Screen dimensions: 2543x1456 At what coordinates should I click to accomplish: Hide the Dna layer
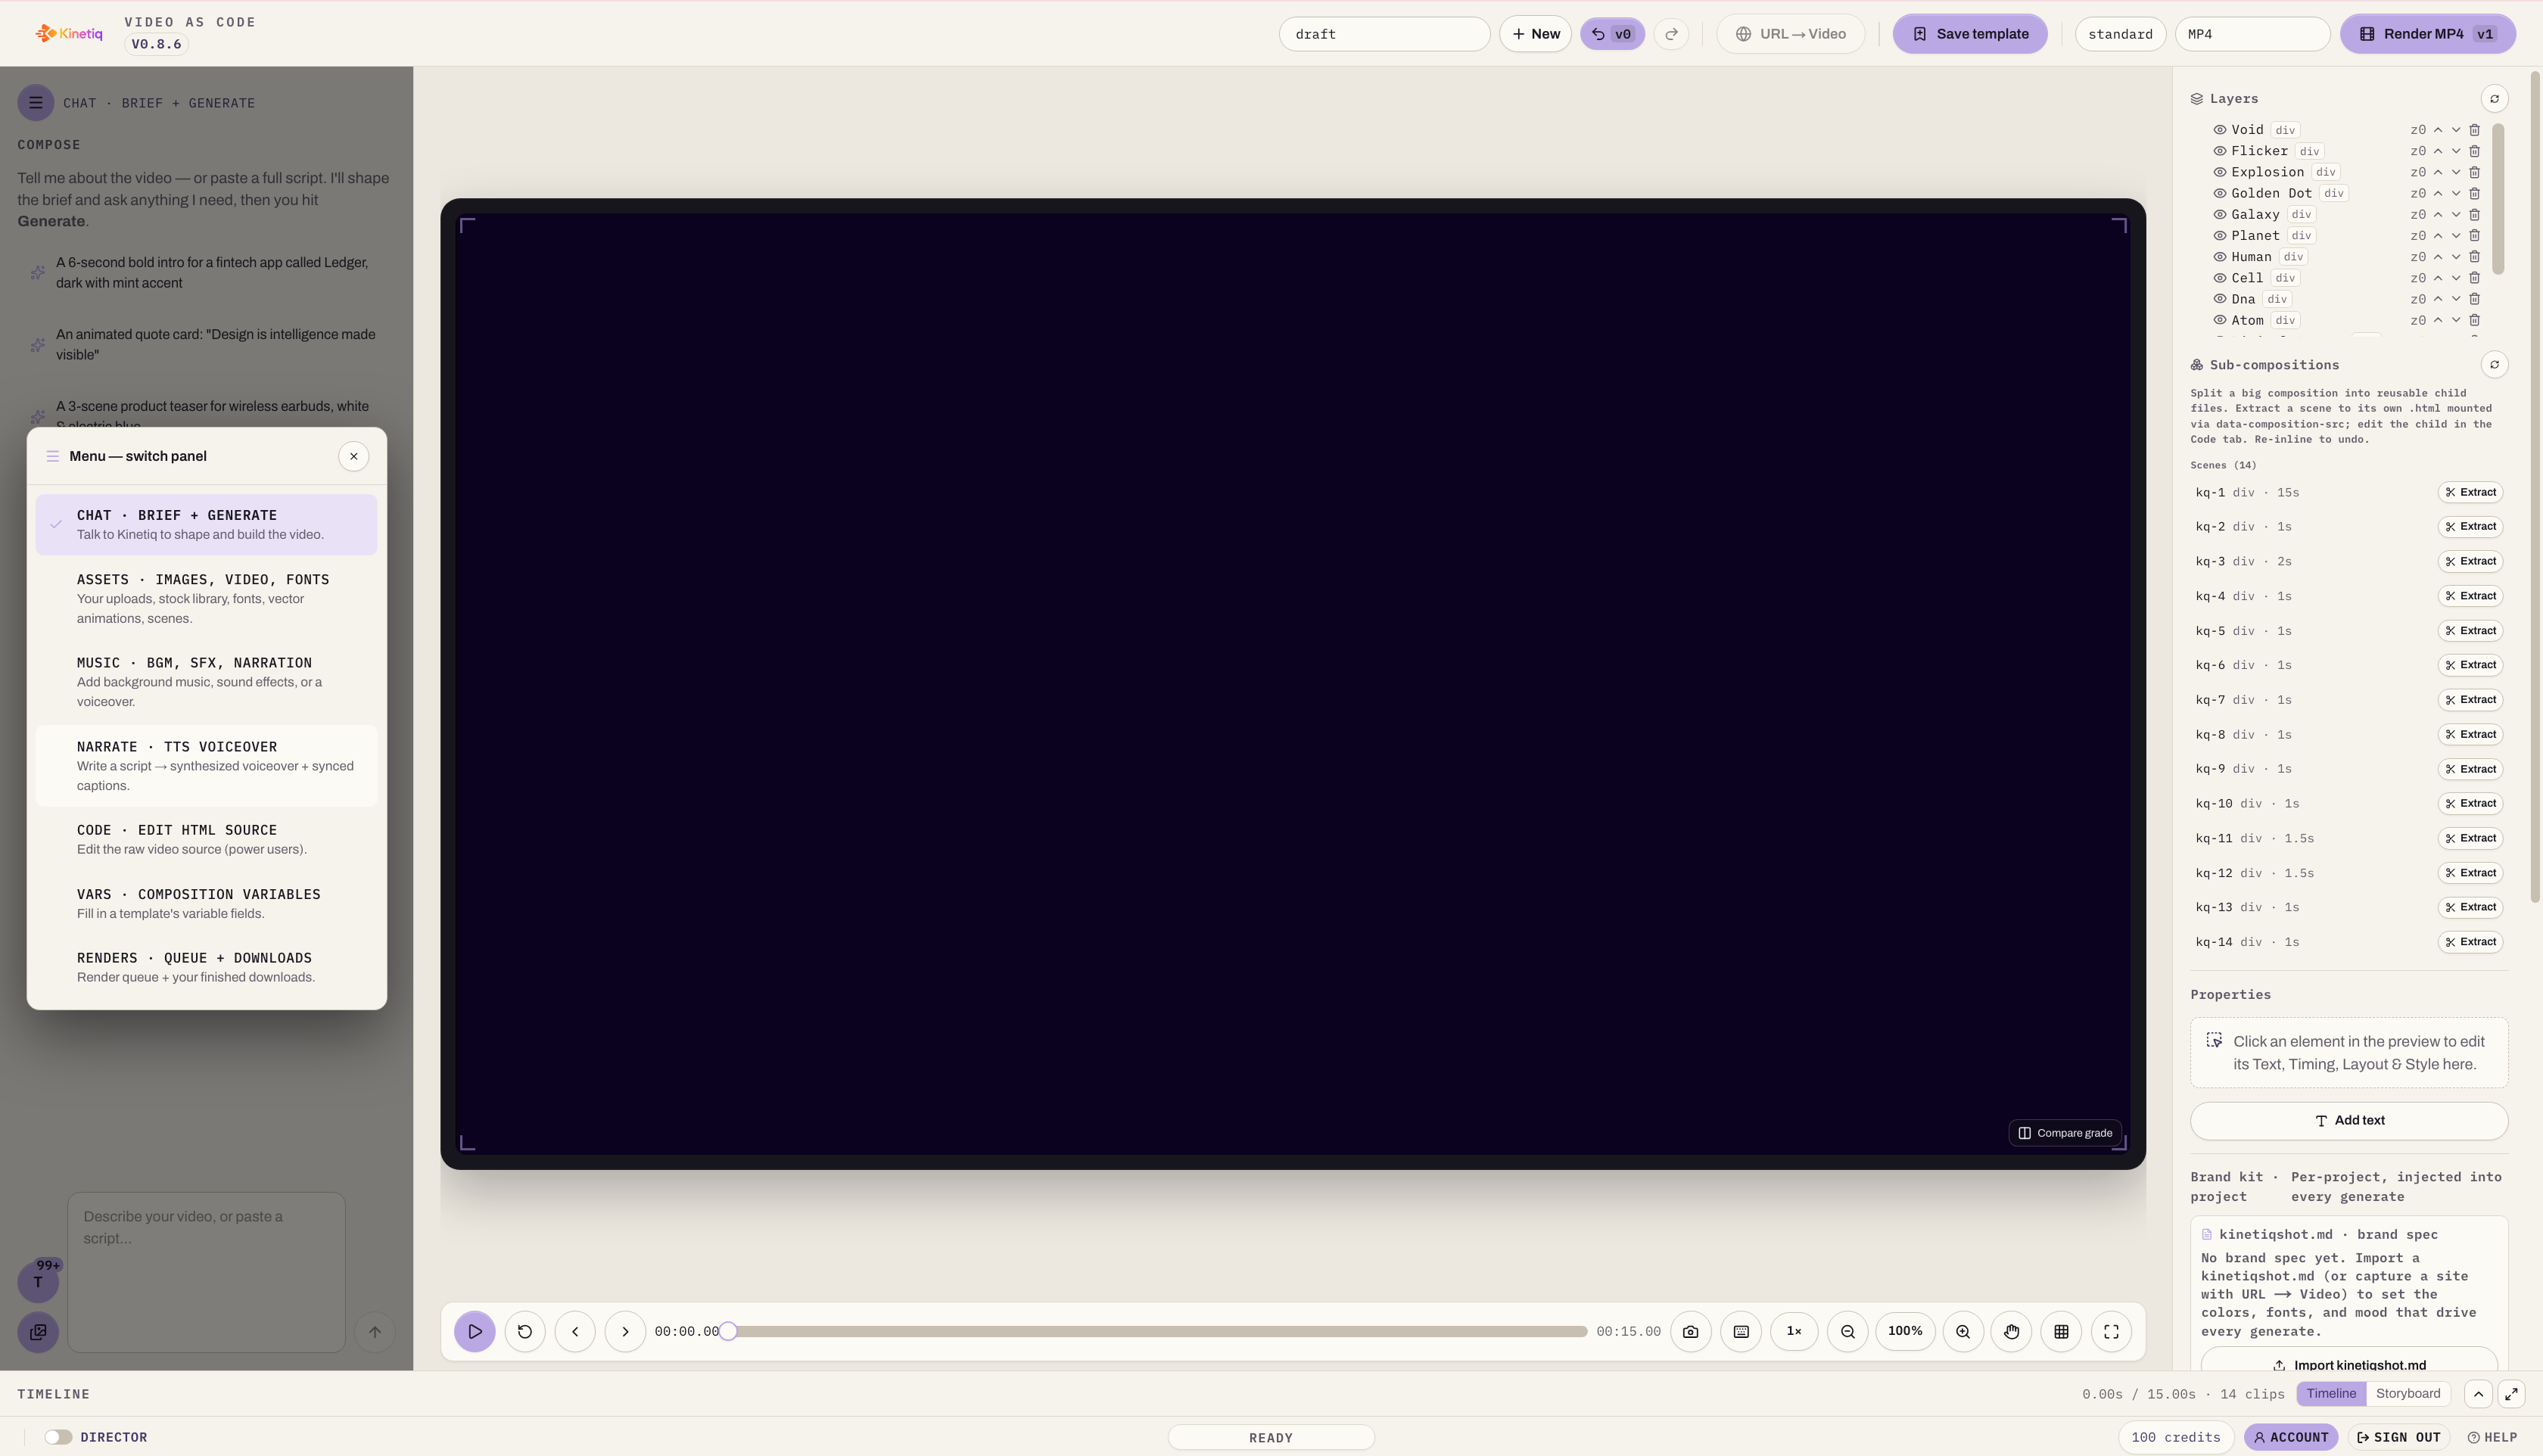(x=2219, y=299)
